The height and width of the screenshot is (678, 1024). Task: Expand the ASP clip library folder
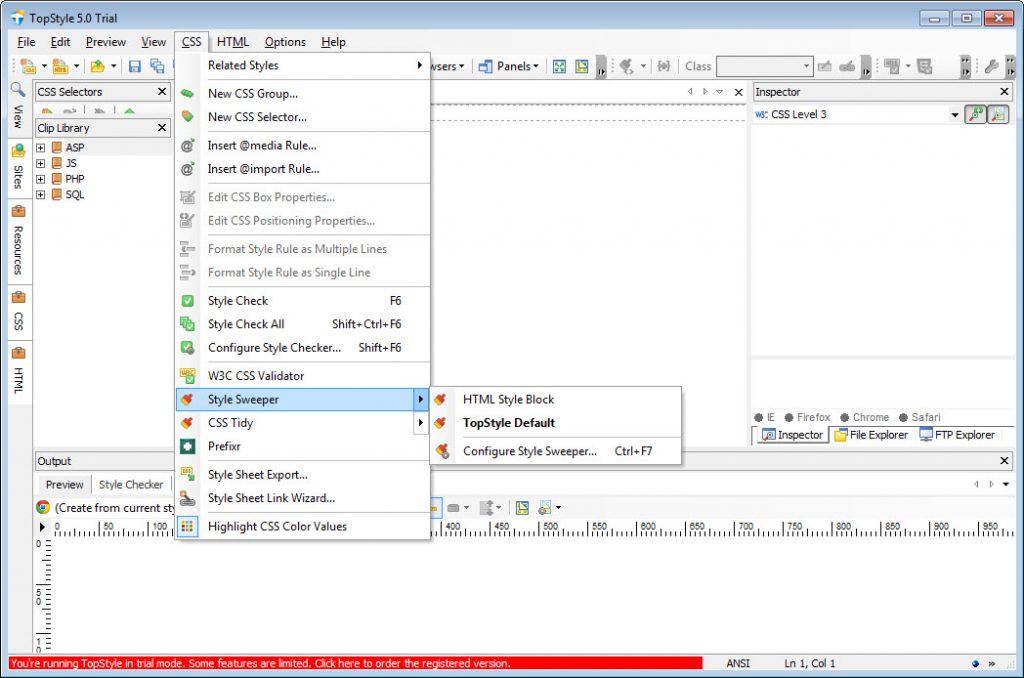tap(40, 148)
